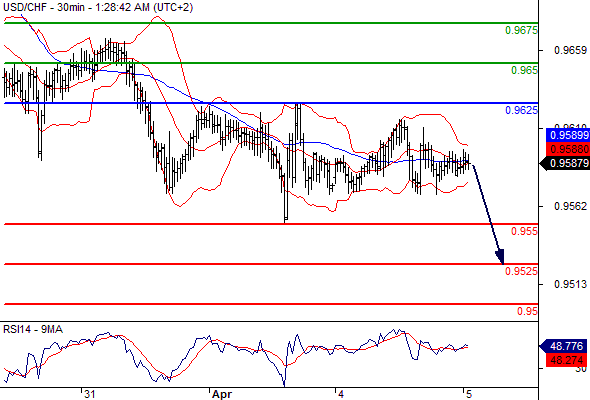Select the 48.274 RSI MA value tag

[566, 360]
